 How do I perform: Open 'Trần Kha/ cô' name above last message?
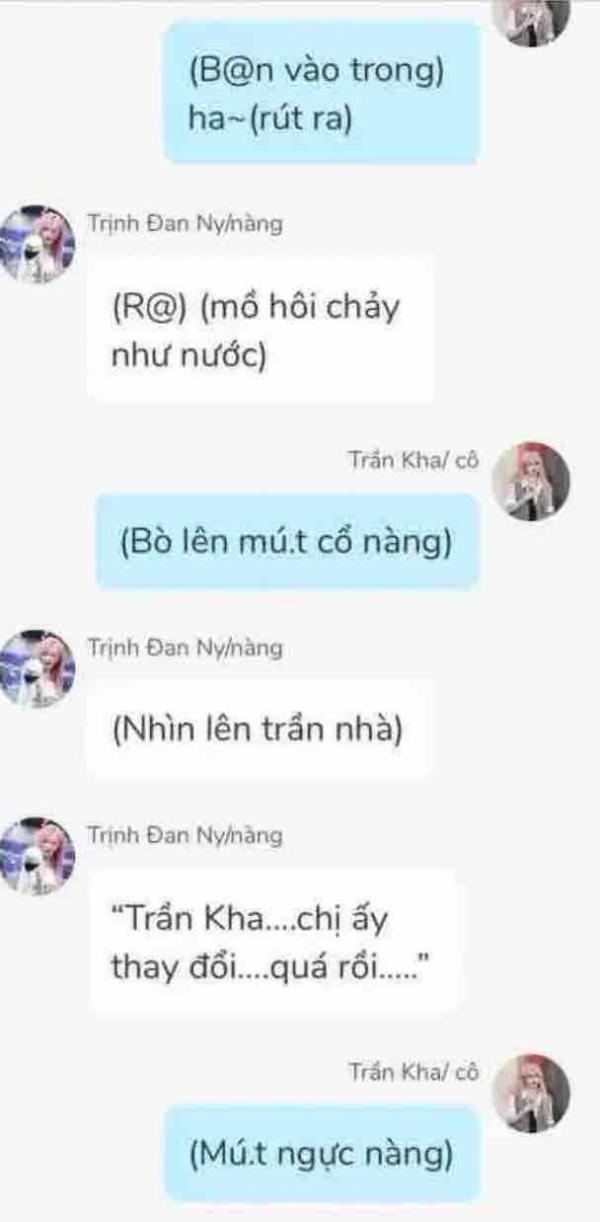click(x=414, y=1072)
